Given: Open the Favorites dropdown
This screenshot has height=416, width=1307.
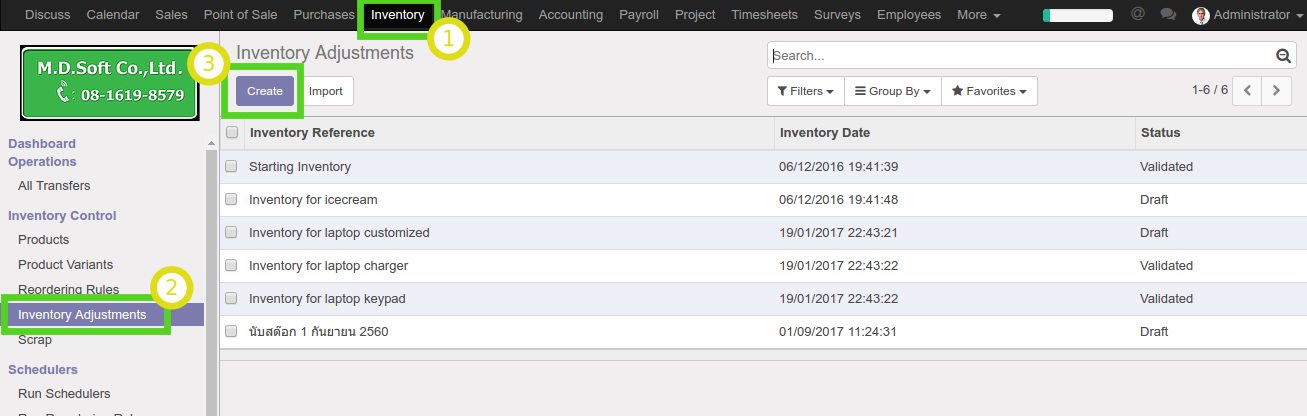Looking at the screenshot, I should point(989,91).
